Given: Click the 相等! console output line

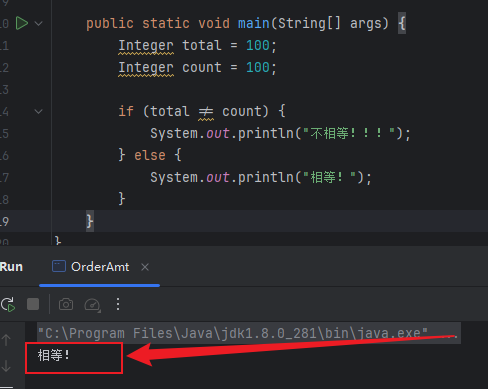Looking at the screenshot, I should pyautogui.click(x=53, y=355).
